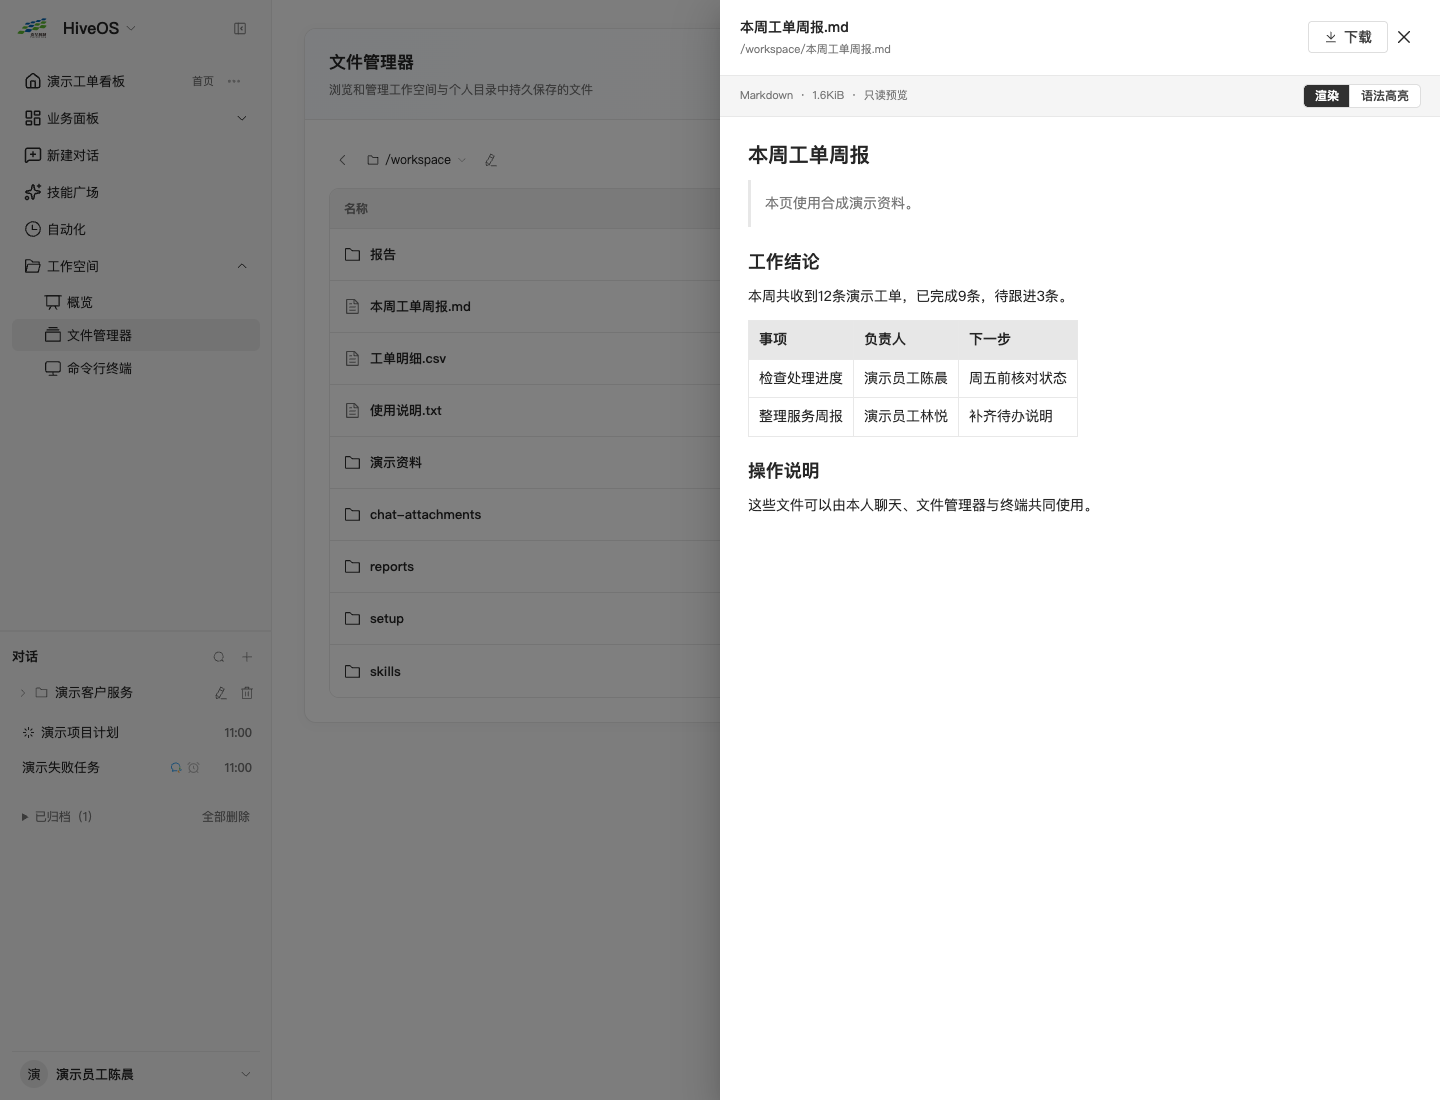1440x1100 pixels.
Task: Click 全部删除 for archived conversations
Action: tap(226, 817)
